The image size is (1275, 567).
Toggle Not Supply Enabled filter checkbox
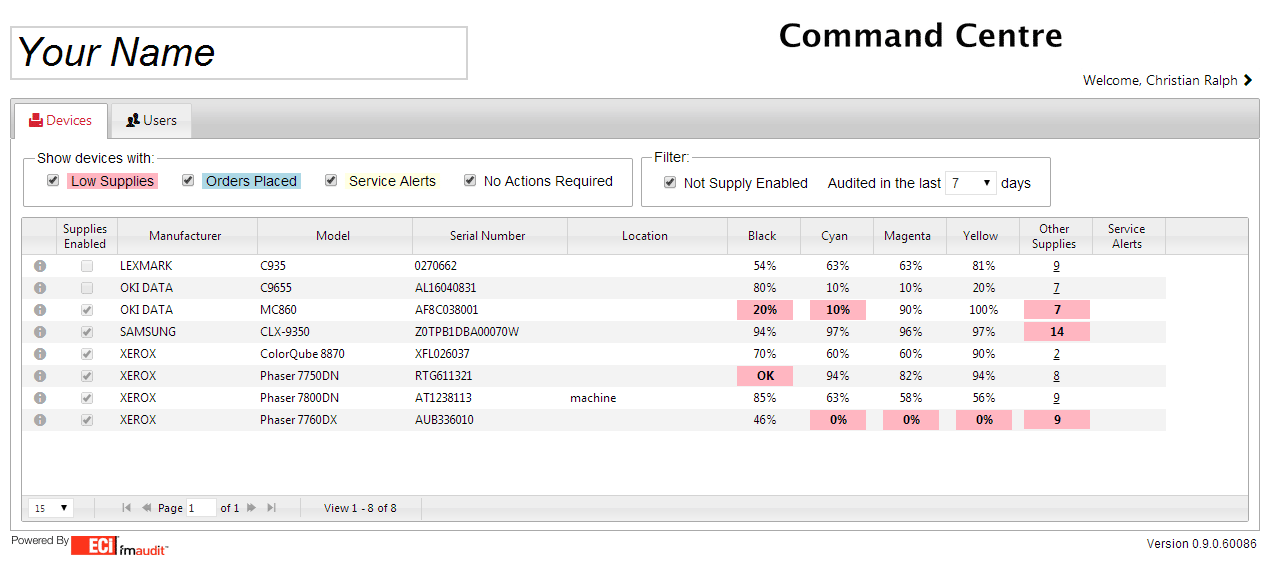(x=670, y=183)
